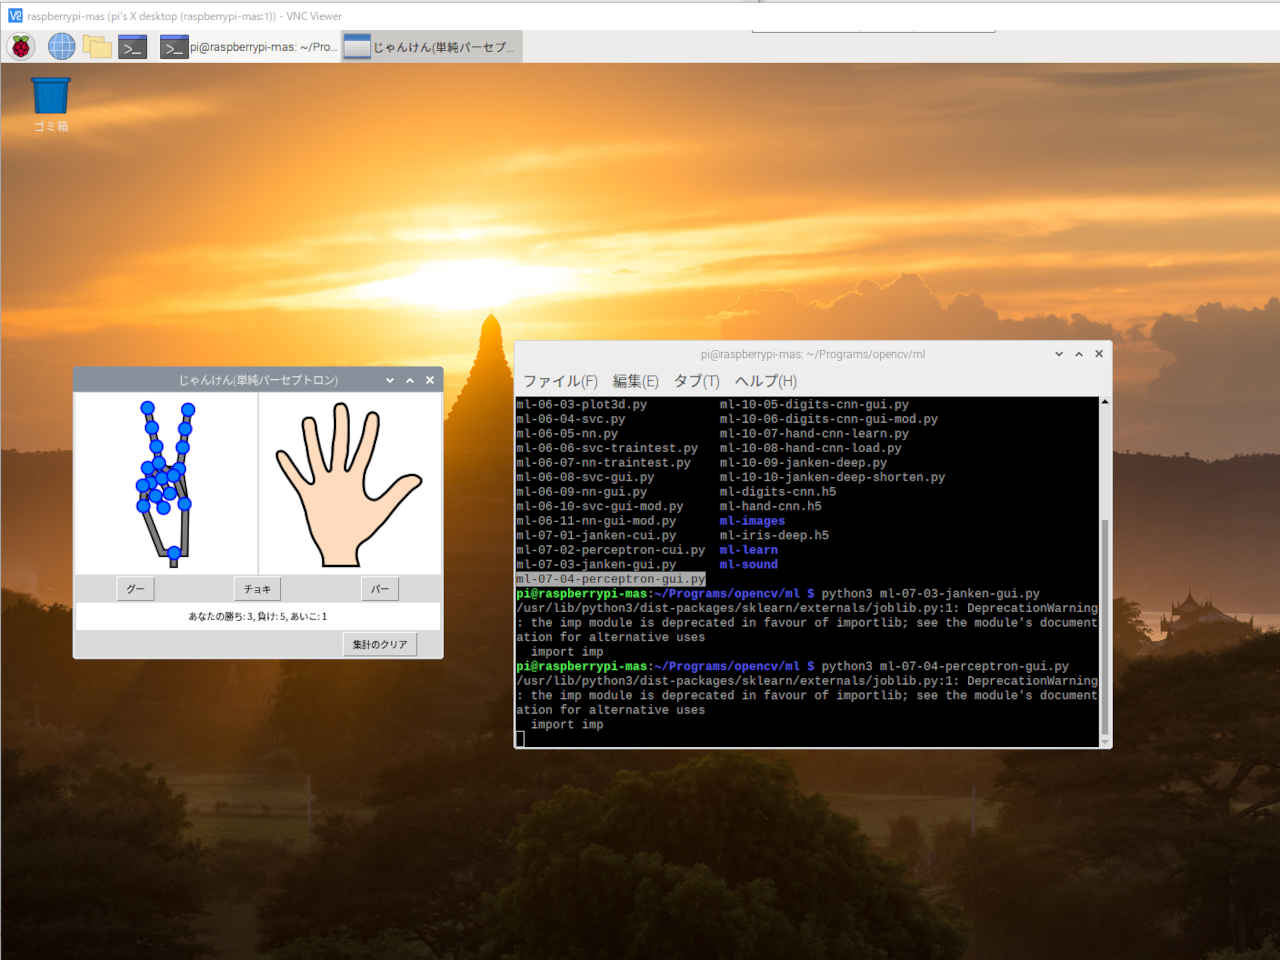1280x960 pixels.
Task: Click the グー button
Action: [x=135, y=589]
